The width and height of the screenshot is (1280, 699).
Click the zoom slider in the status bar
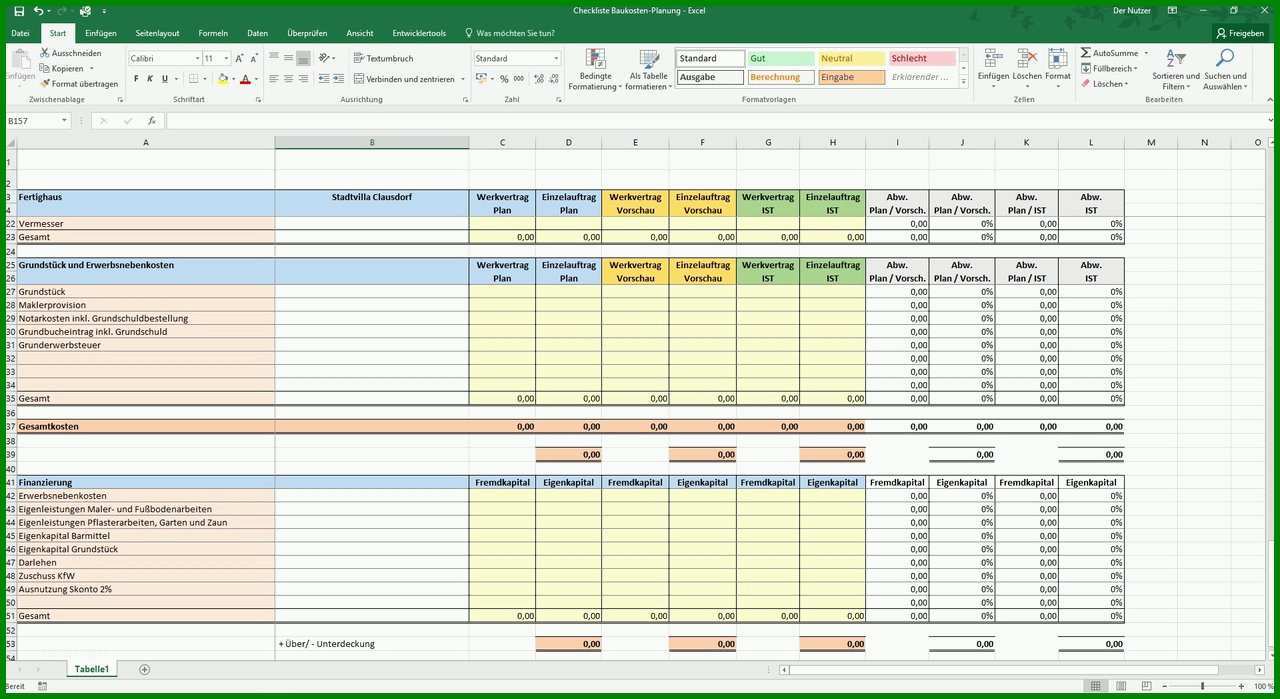[x=1203, y=686]
